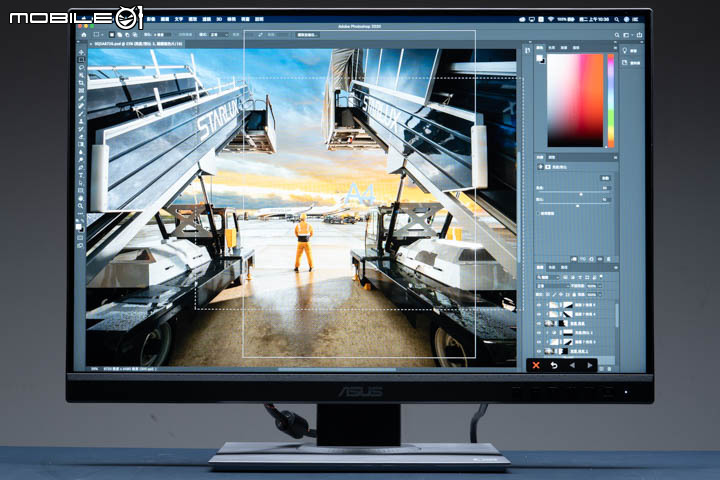Open the layer Opacity dropdown
This screenshot has height=480, width=720.
(x=598, y=286)
